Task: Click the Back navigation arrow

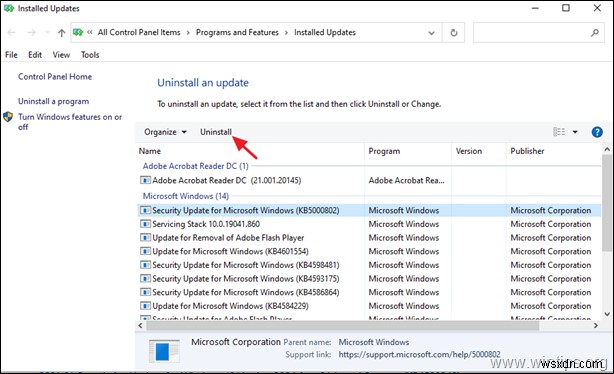Action: click(11, 33)
